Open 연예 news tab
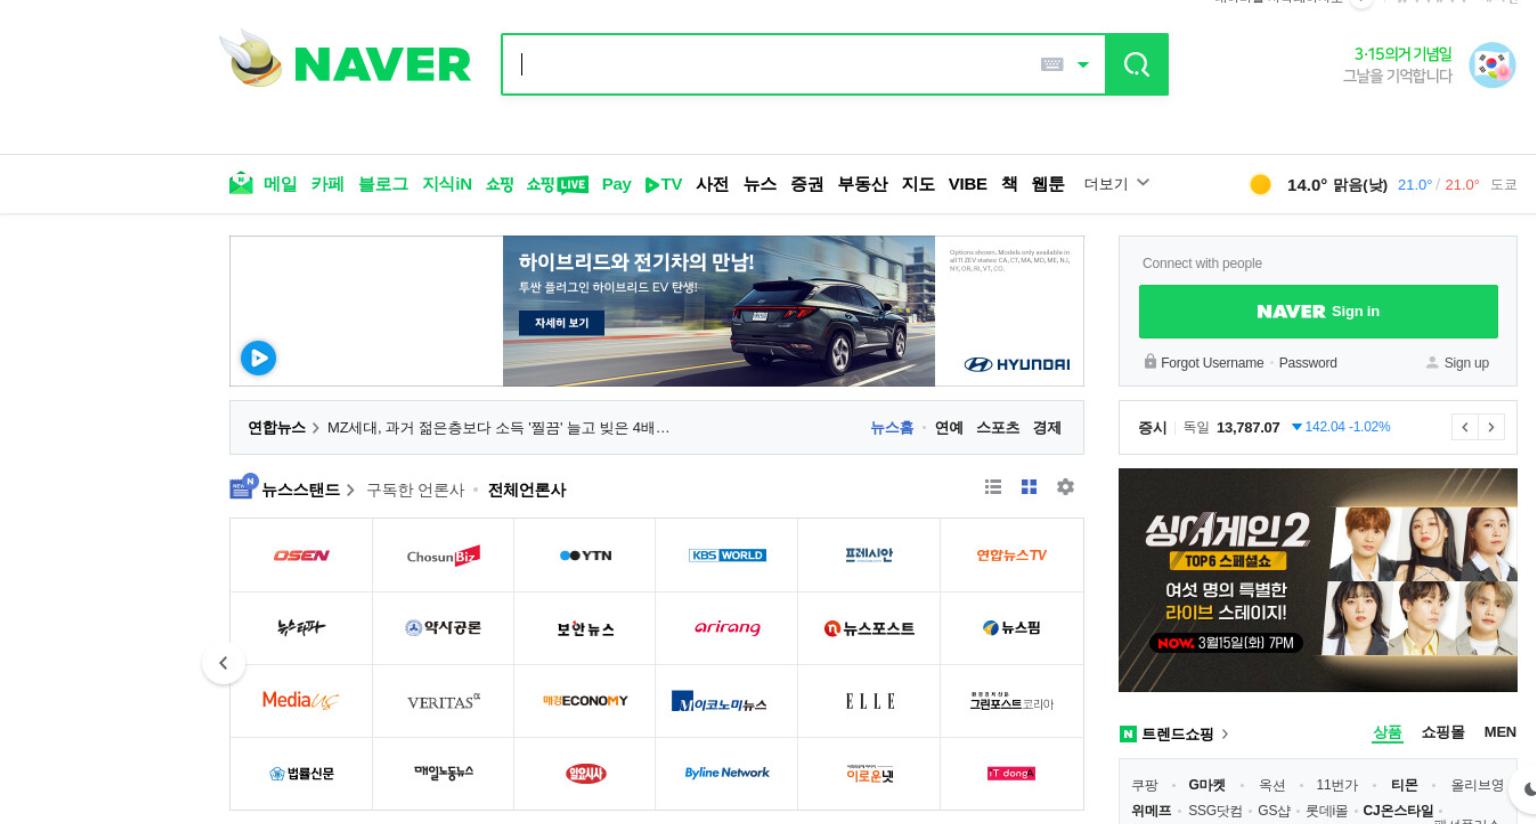The width and height of the screenshot is (1536, 824). [949, 428]
